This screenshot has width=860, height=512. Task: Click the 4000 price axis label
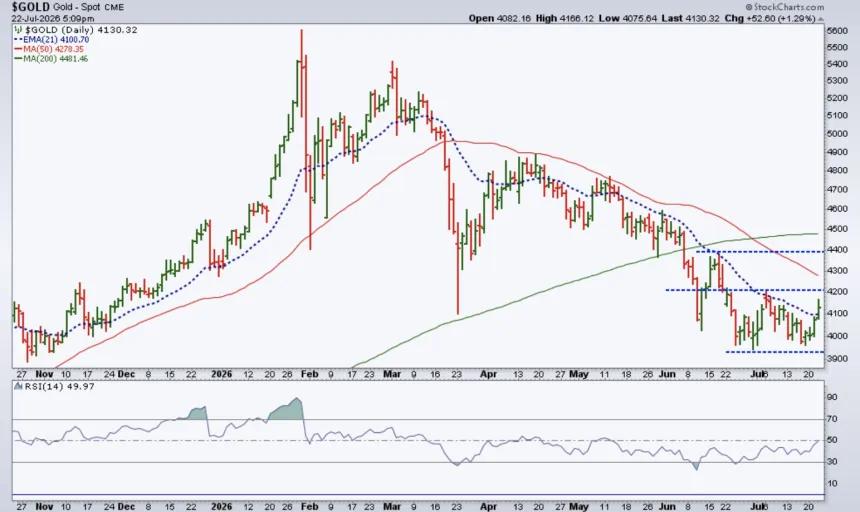pos(837,335)
